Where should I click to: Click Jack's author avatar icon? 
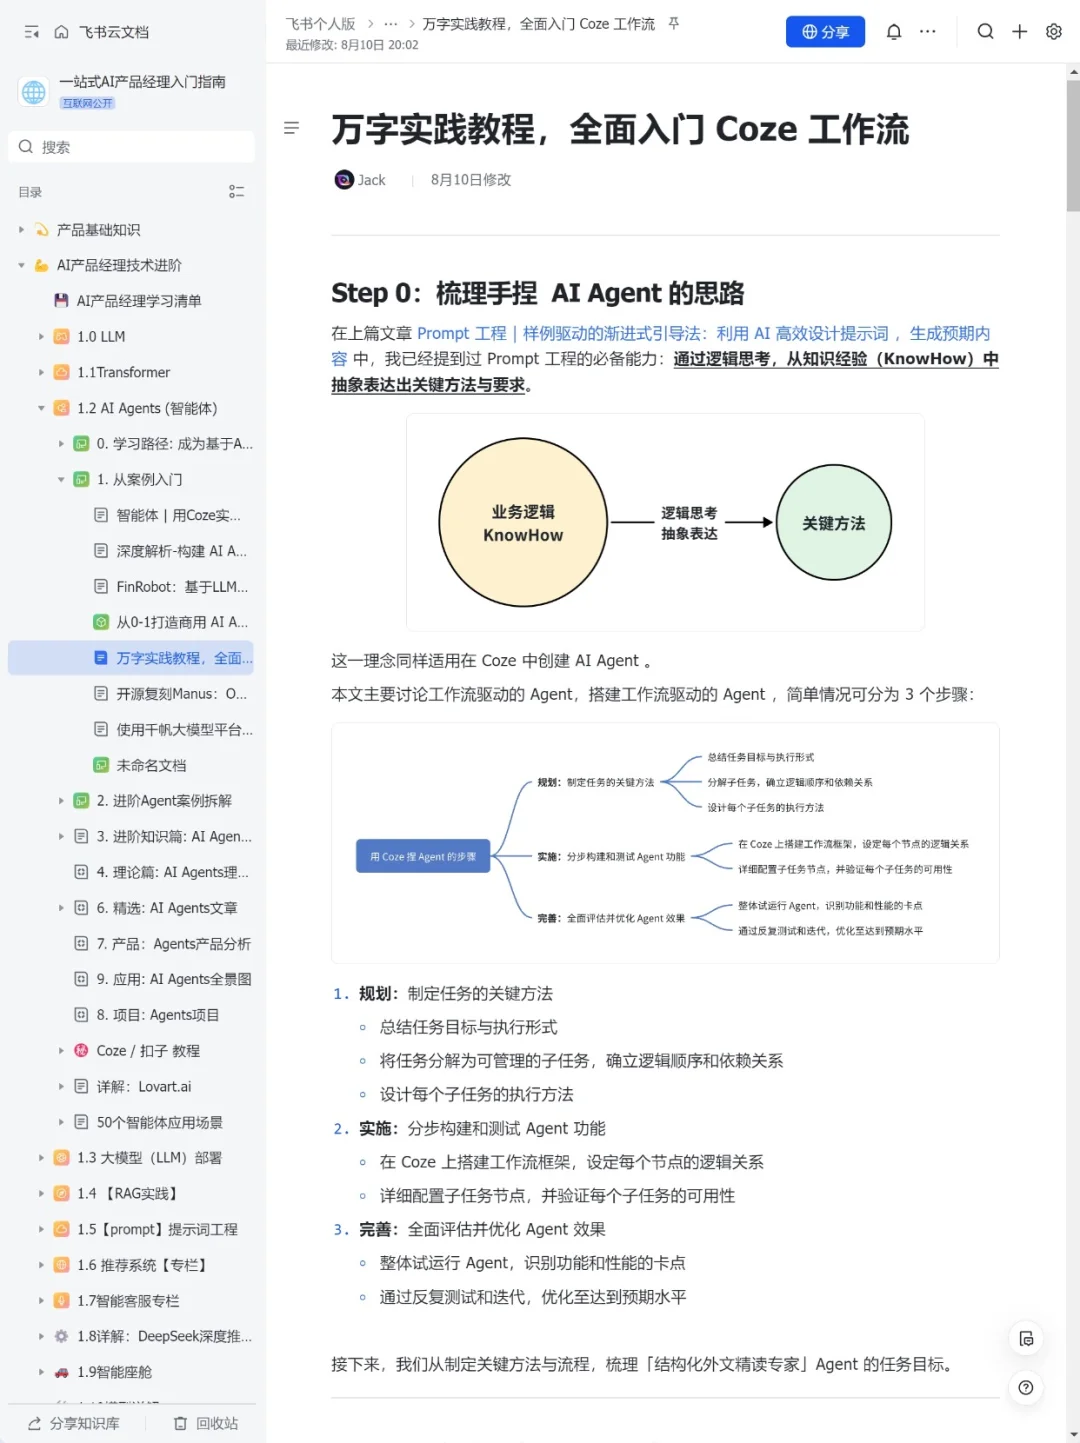pyautogui.click(x=343, y=180)
